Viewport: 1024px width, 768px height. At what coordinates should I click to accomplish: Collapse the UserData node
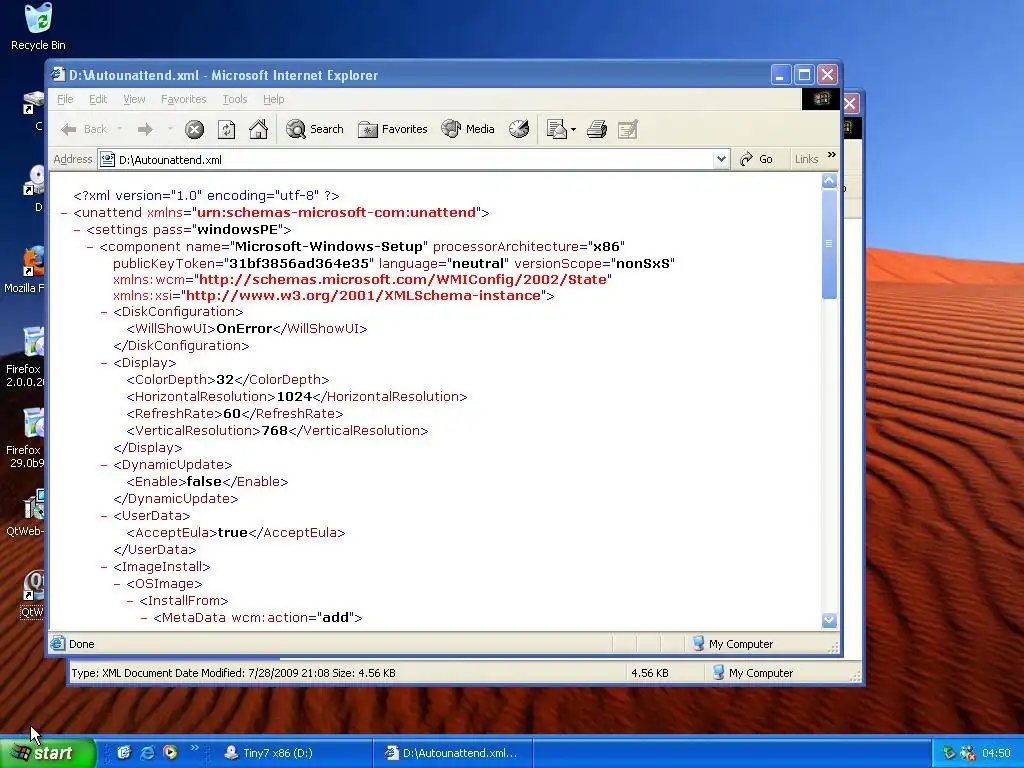(x=104, y=516)
